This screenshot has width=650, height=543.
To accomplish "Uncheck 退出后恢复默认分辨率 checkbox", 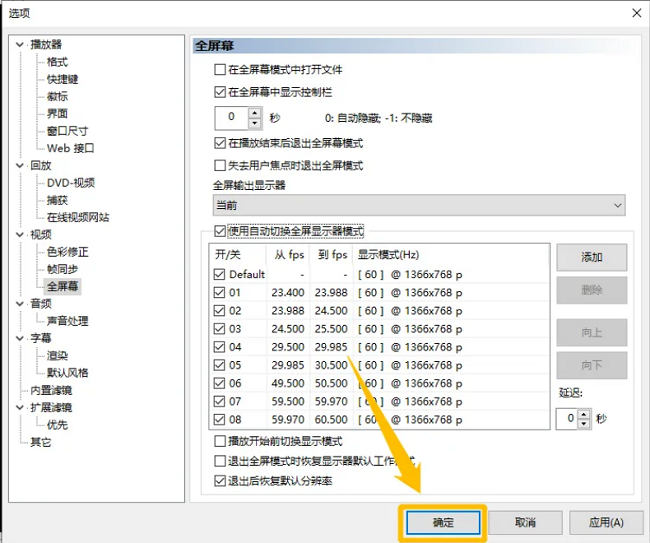I will [220, 481].
